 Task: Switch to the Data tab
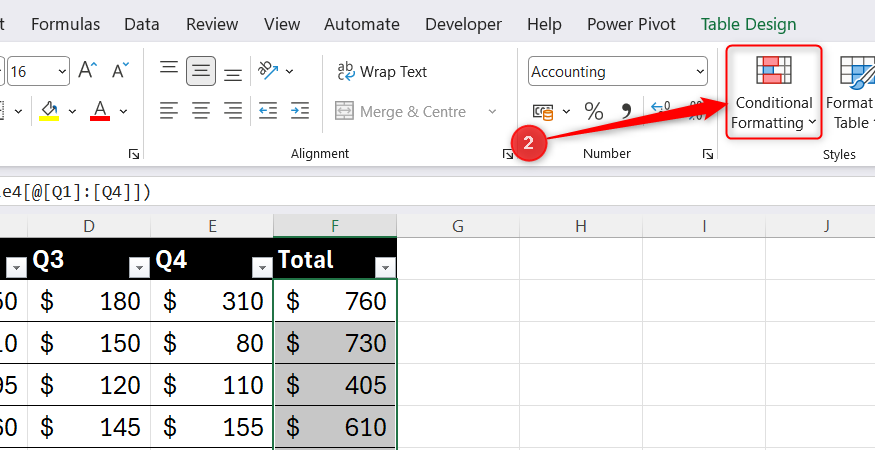tap(142, 25)
